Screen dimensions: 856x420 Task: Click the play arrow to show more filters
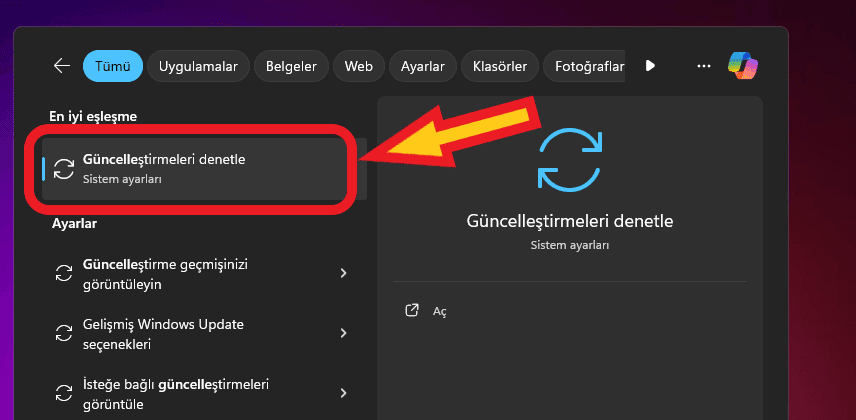pyautogui.click(x=650, y=66)
